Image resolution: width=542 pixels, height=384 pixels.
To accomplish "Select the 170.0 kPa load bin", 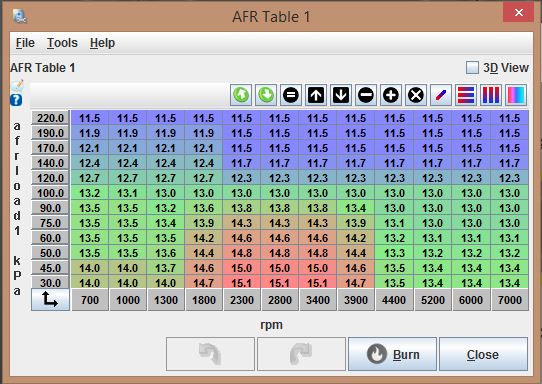I will click(x=50, y=148).
